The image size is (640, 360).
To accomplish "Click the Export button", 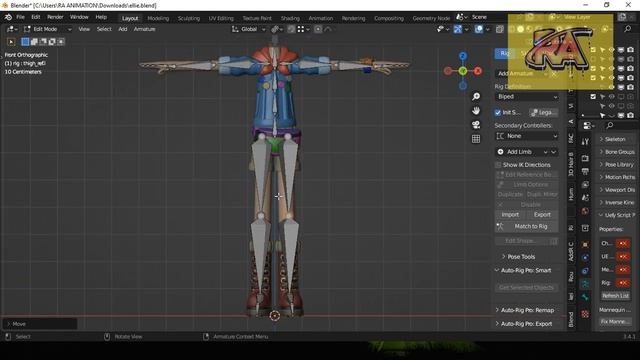I will (x=542, y=215).
